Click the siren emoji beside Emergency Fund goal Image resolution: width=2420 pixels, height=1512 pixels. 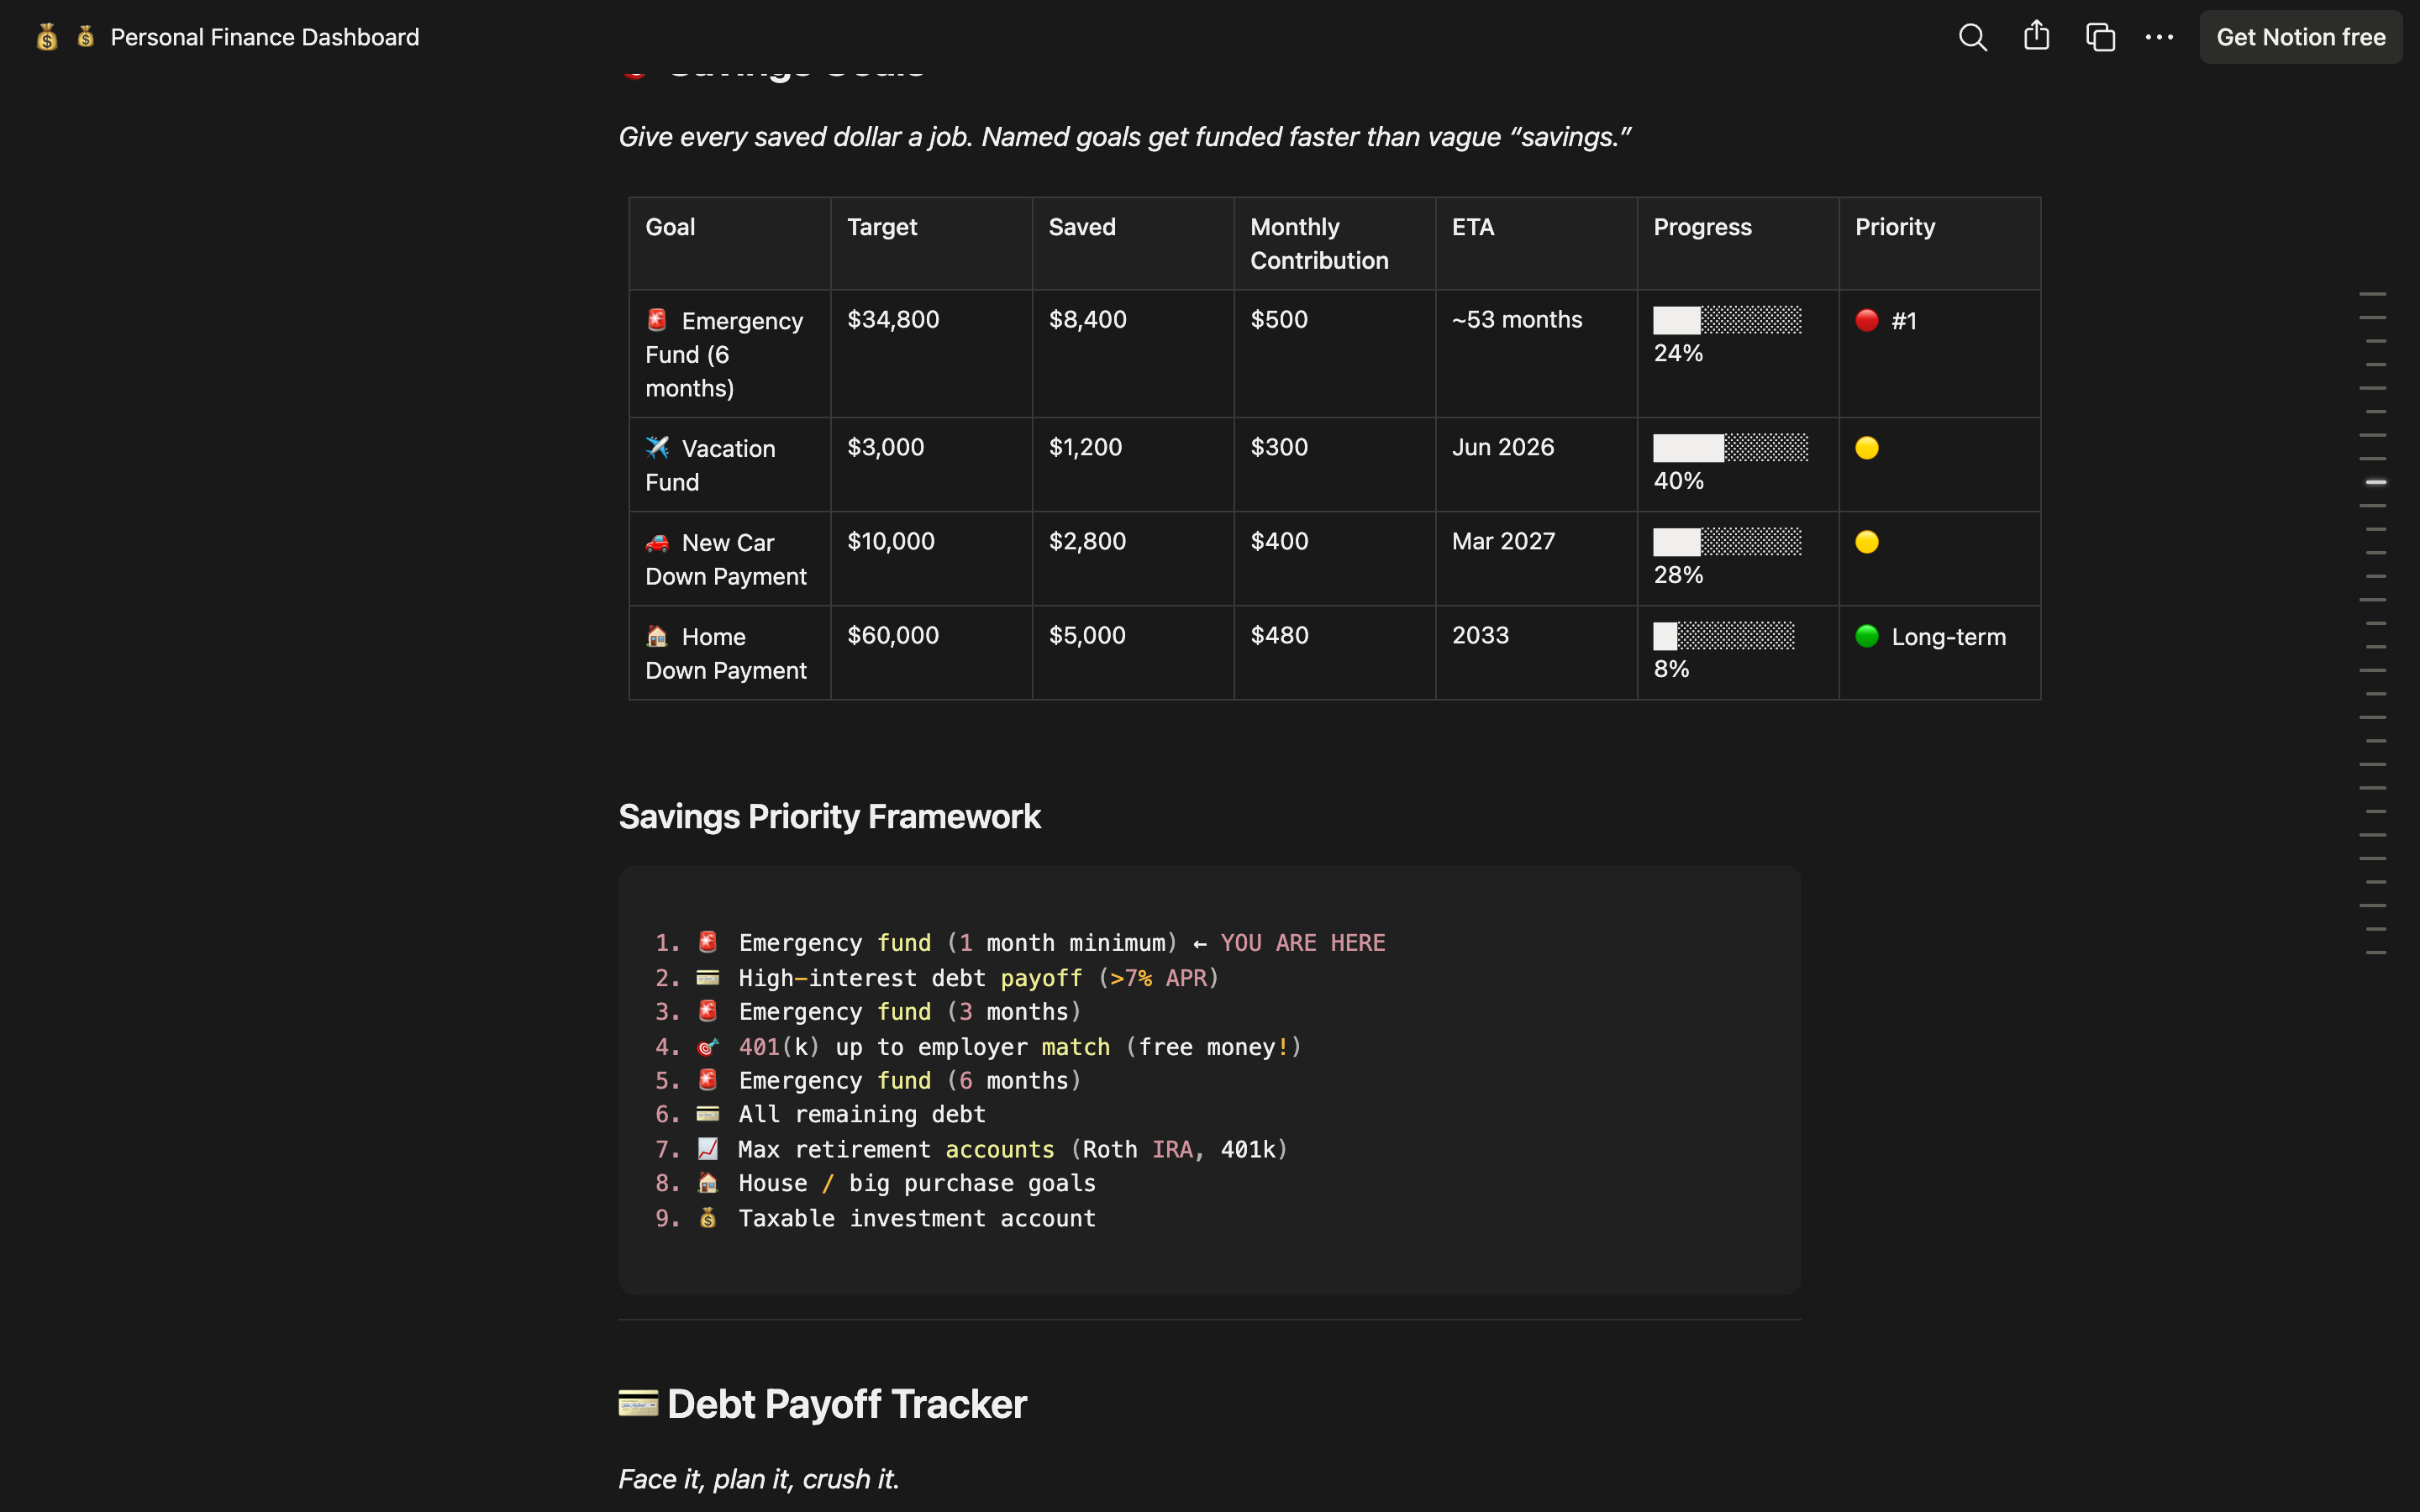tap(657, 320)
